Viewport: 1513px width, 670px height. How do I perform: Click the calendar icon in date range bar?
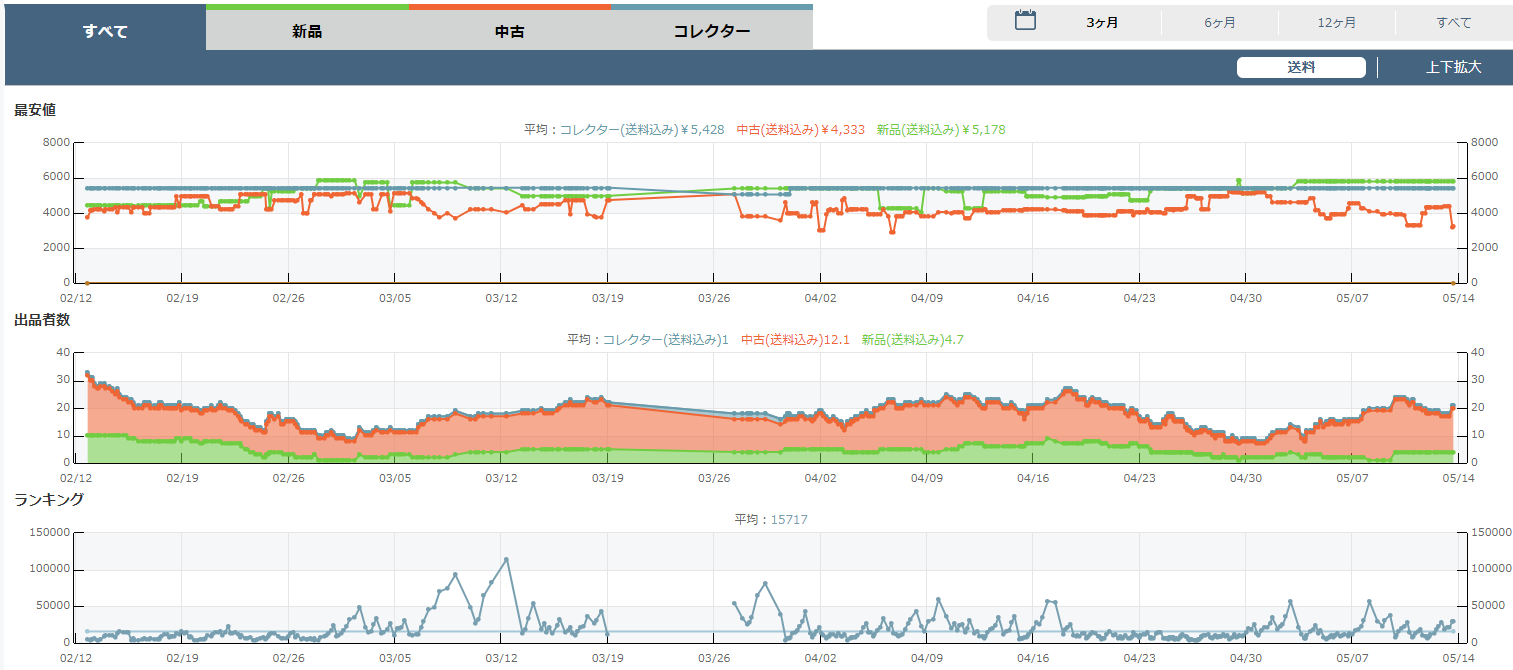coord(1025,21)
